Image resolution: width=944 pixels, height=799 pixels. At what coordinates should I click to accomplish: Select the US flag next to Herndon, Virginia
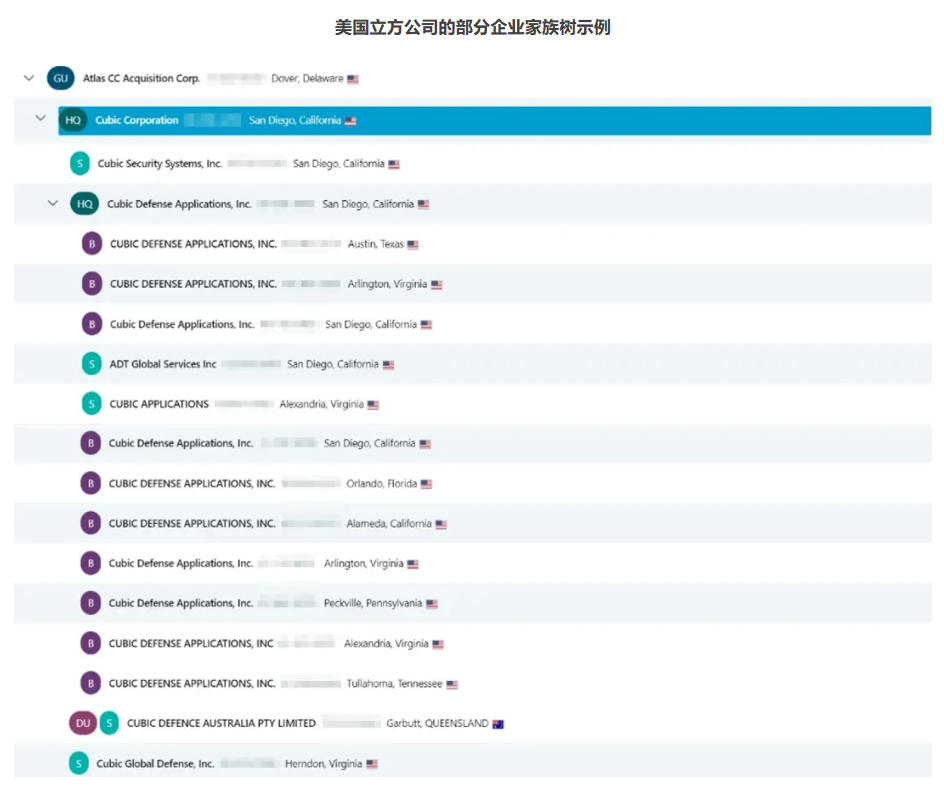coord(372,764)
